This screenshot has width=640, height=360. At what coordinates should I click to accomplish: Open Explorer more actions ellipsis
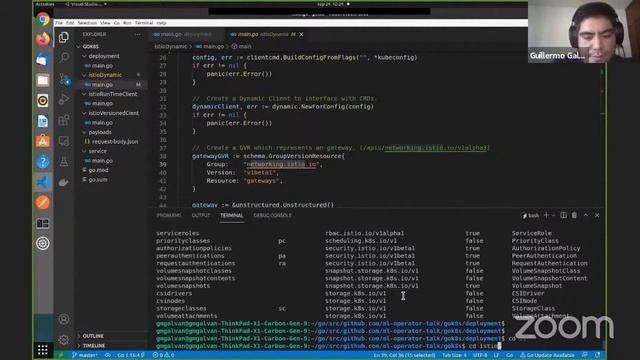138,35
